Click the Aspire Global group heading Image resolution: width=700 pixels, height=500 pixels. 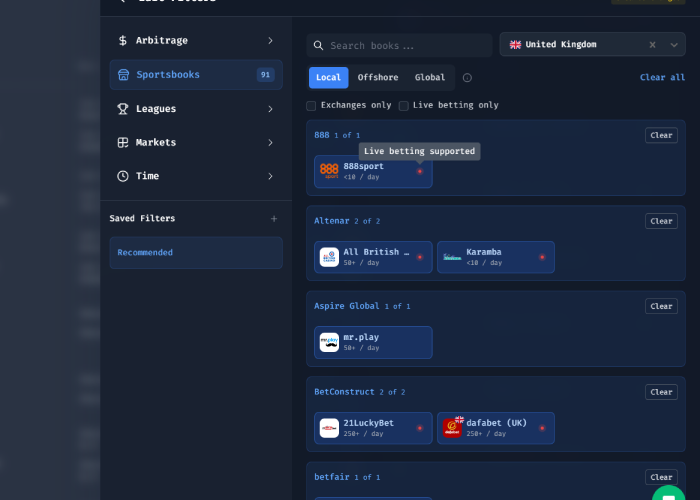point(346,306)
